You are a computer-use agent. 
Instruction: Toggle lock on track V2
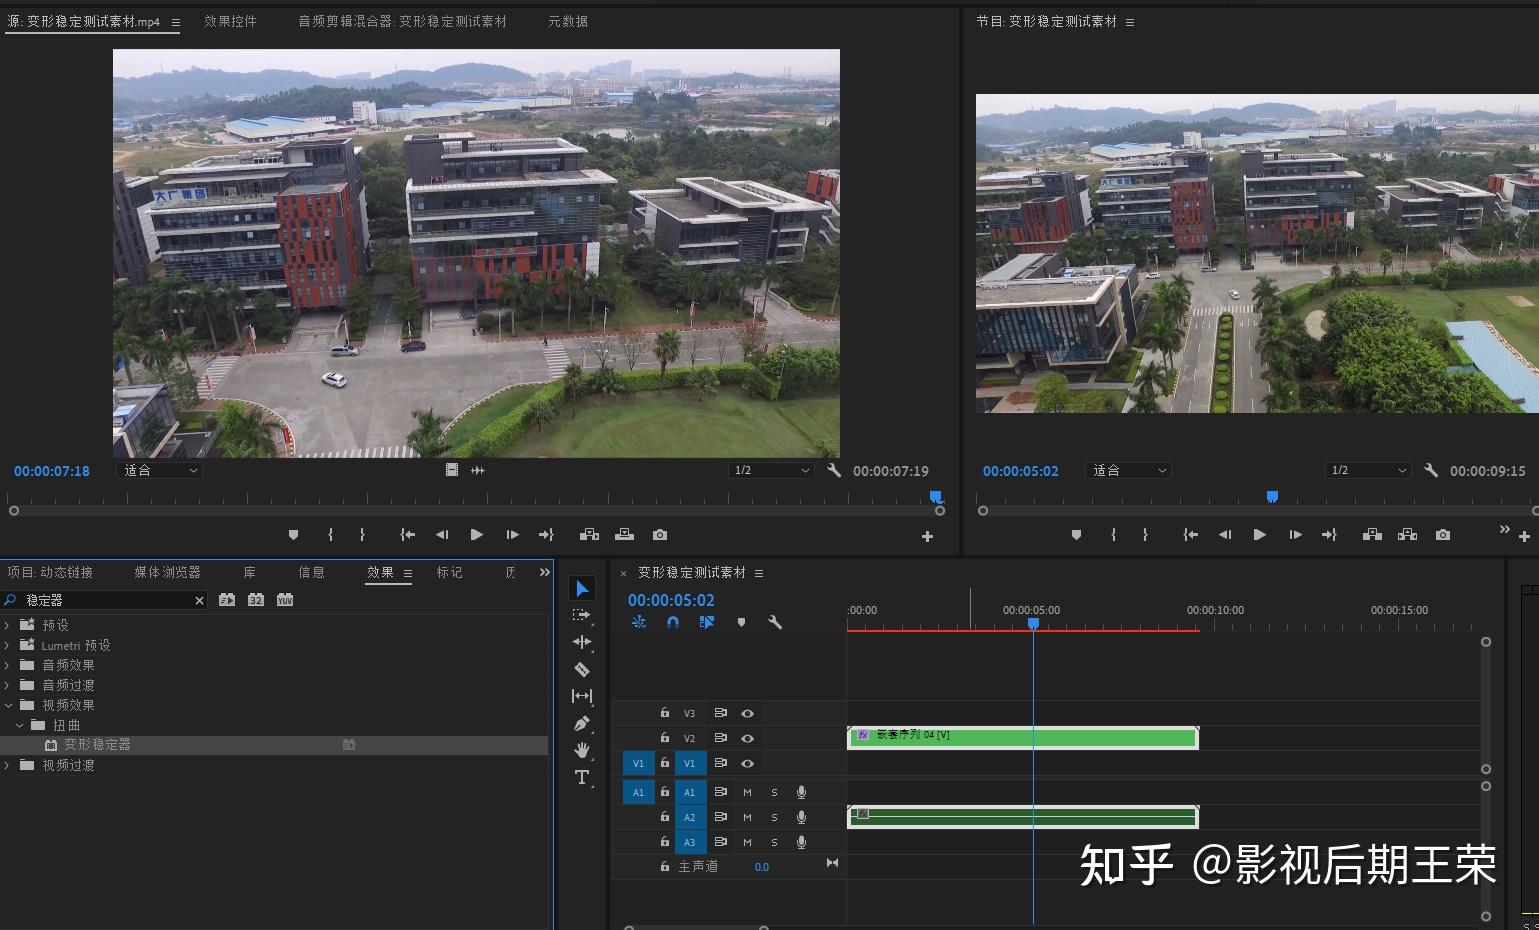coord(664,738)
